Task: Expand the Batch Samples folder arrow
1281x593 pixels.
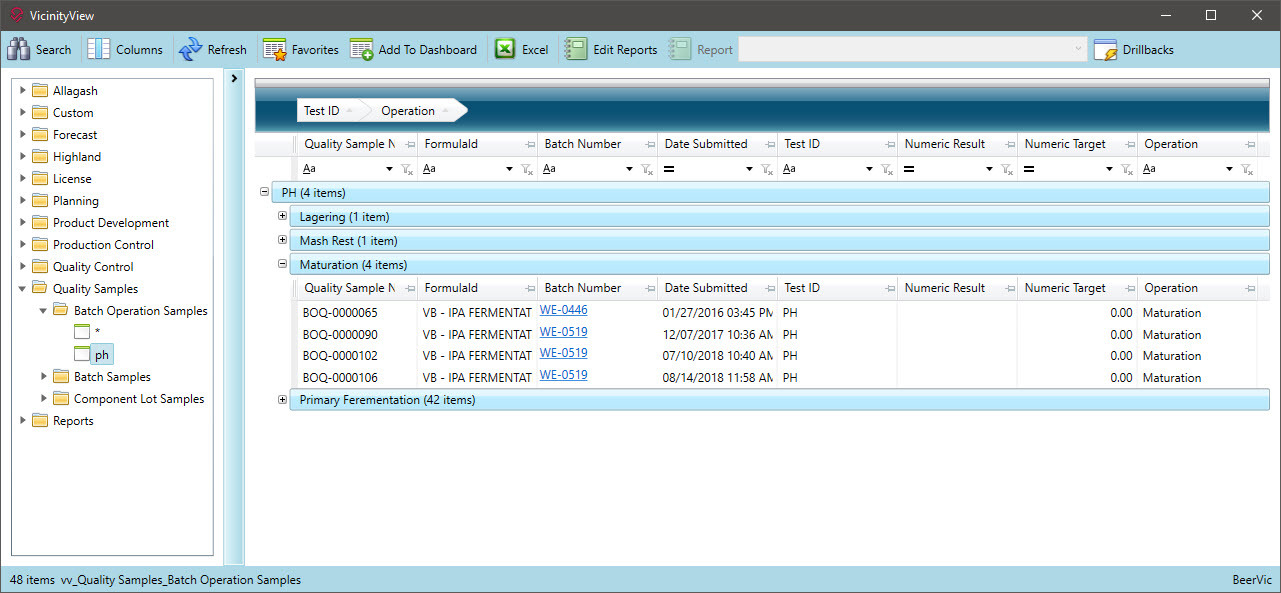Action: pos(44,377)
